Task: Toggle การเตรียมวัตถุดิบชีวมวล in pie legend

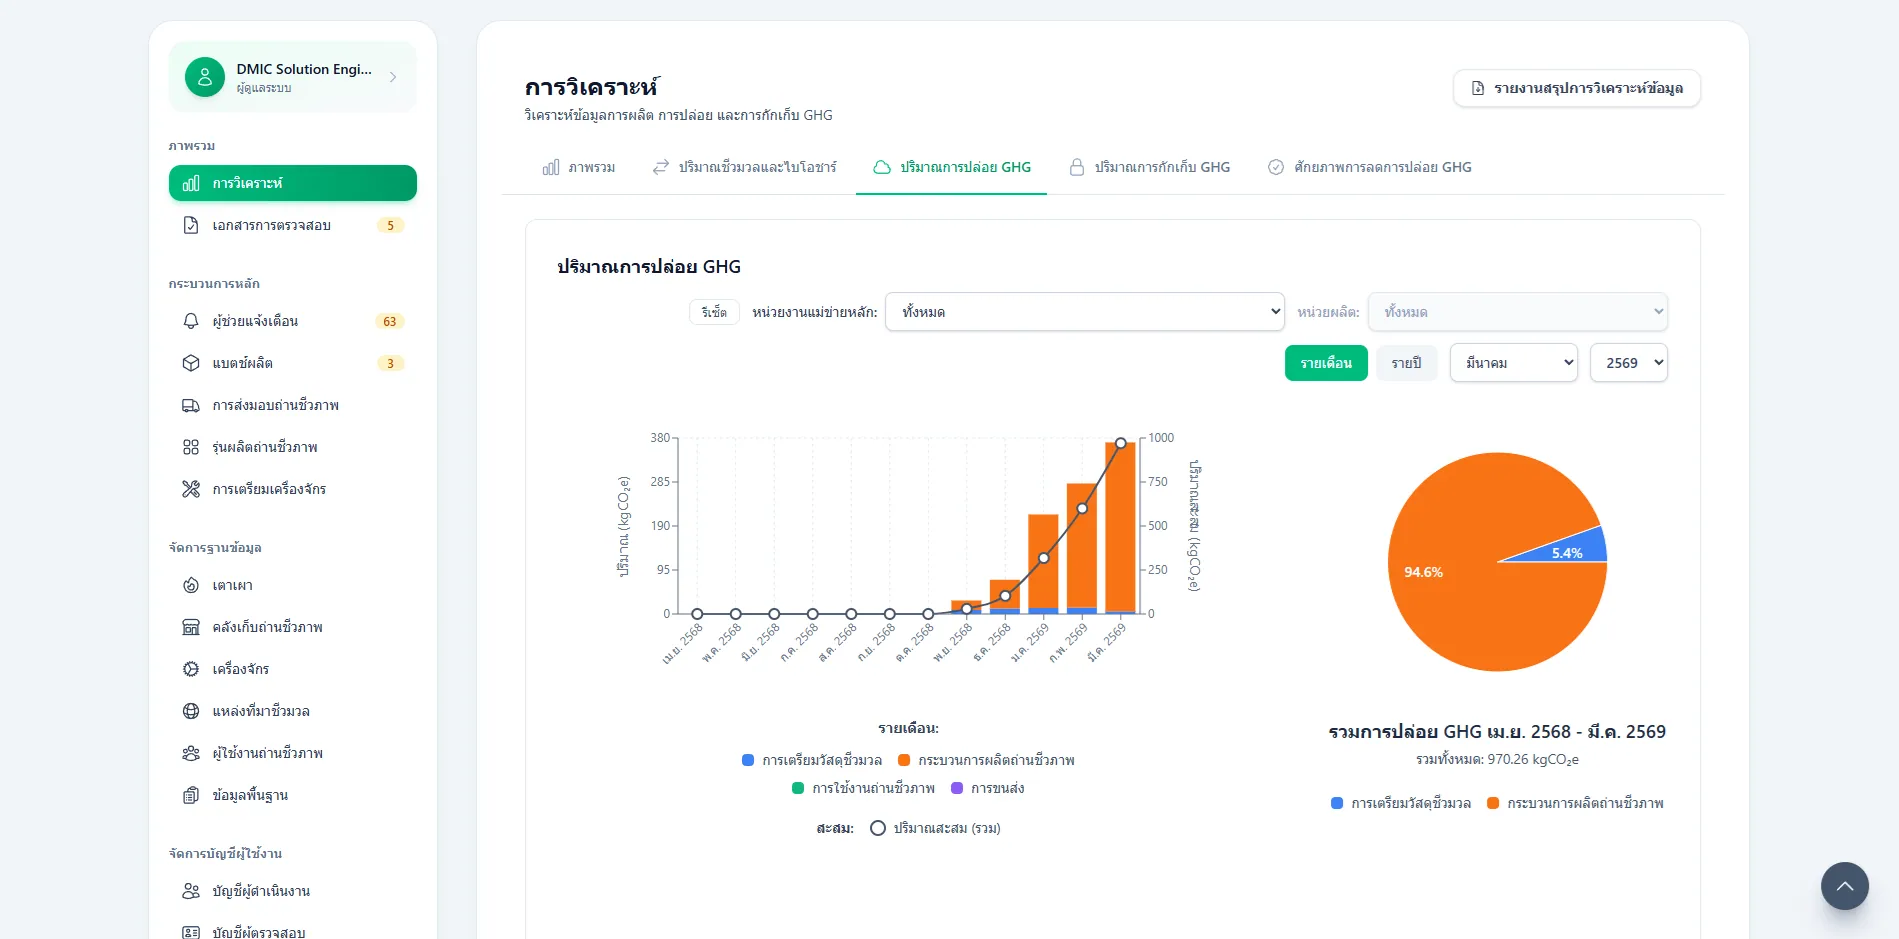Action: coord(1401,803)
